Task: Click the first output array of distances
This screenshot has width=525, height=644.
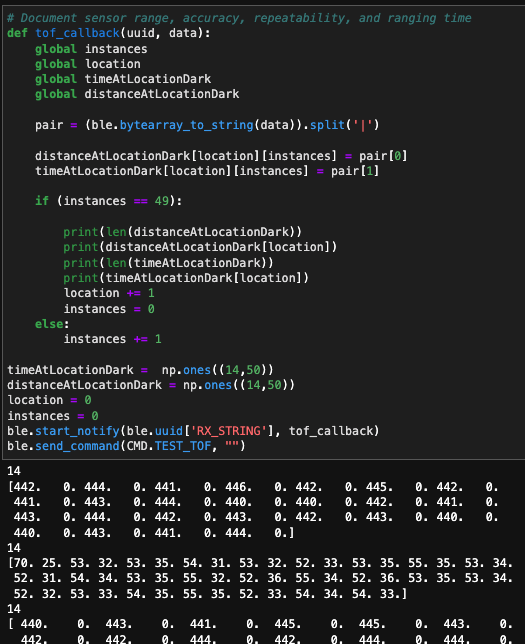Action: pos(253,510)
